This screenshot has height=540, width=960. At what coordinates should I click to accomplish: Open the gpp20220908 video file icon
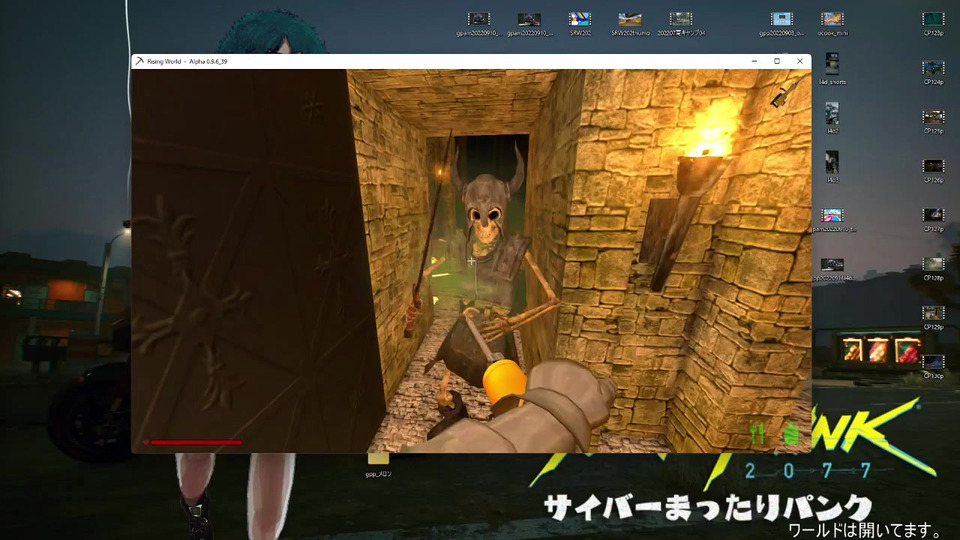tap(781, 23)
